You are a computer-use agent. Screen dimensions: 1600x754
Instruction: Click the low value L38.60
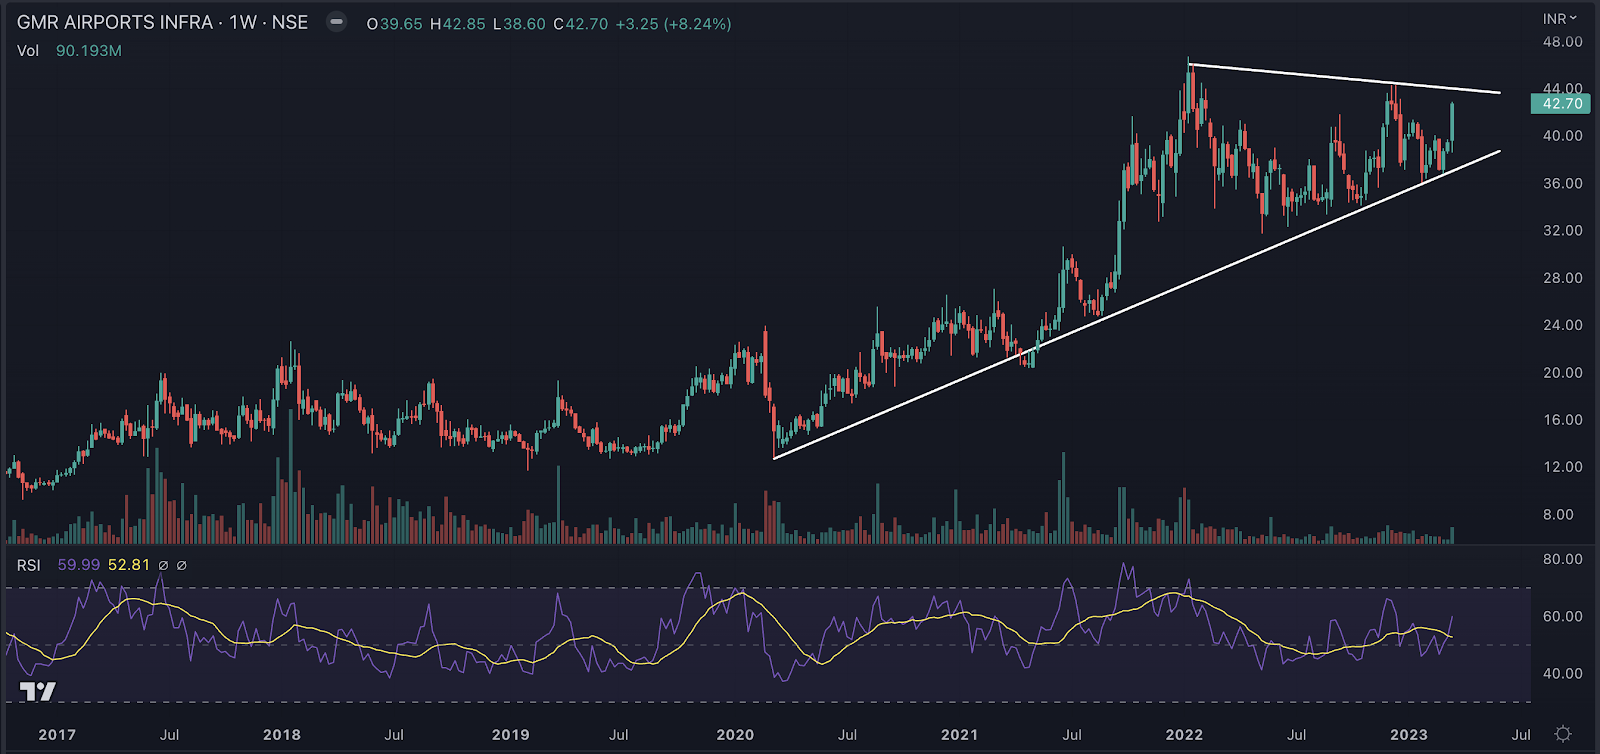pos(520,24)
